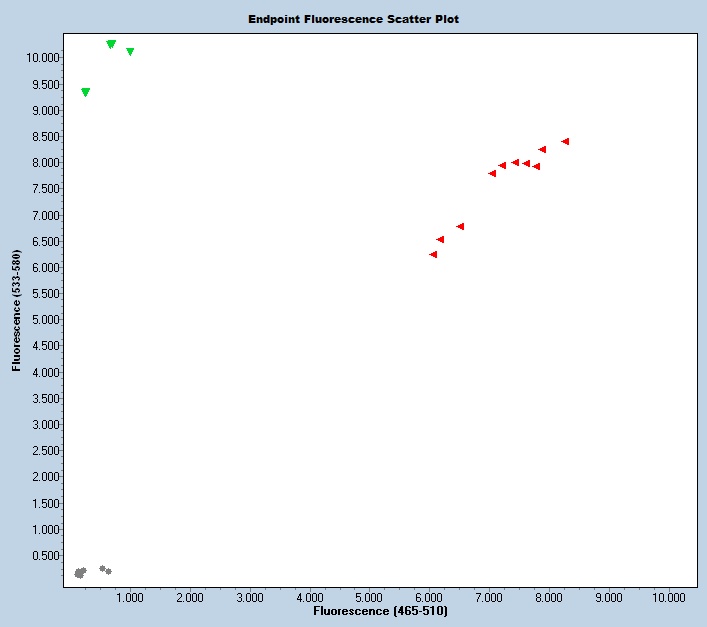The width and height of the screenshot is (707, 627).
Task: Pick the rightmost green triangle data point
Action: pos(130,51)
